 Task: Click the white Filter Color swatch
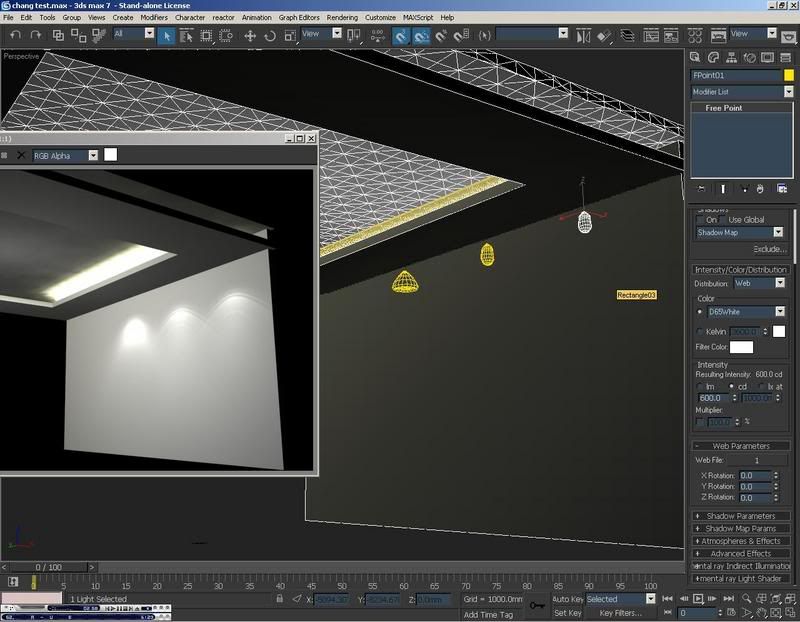[741, 347]
